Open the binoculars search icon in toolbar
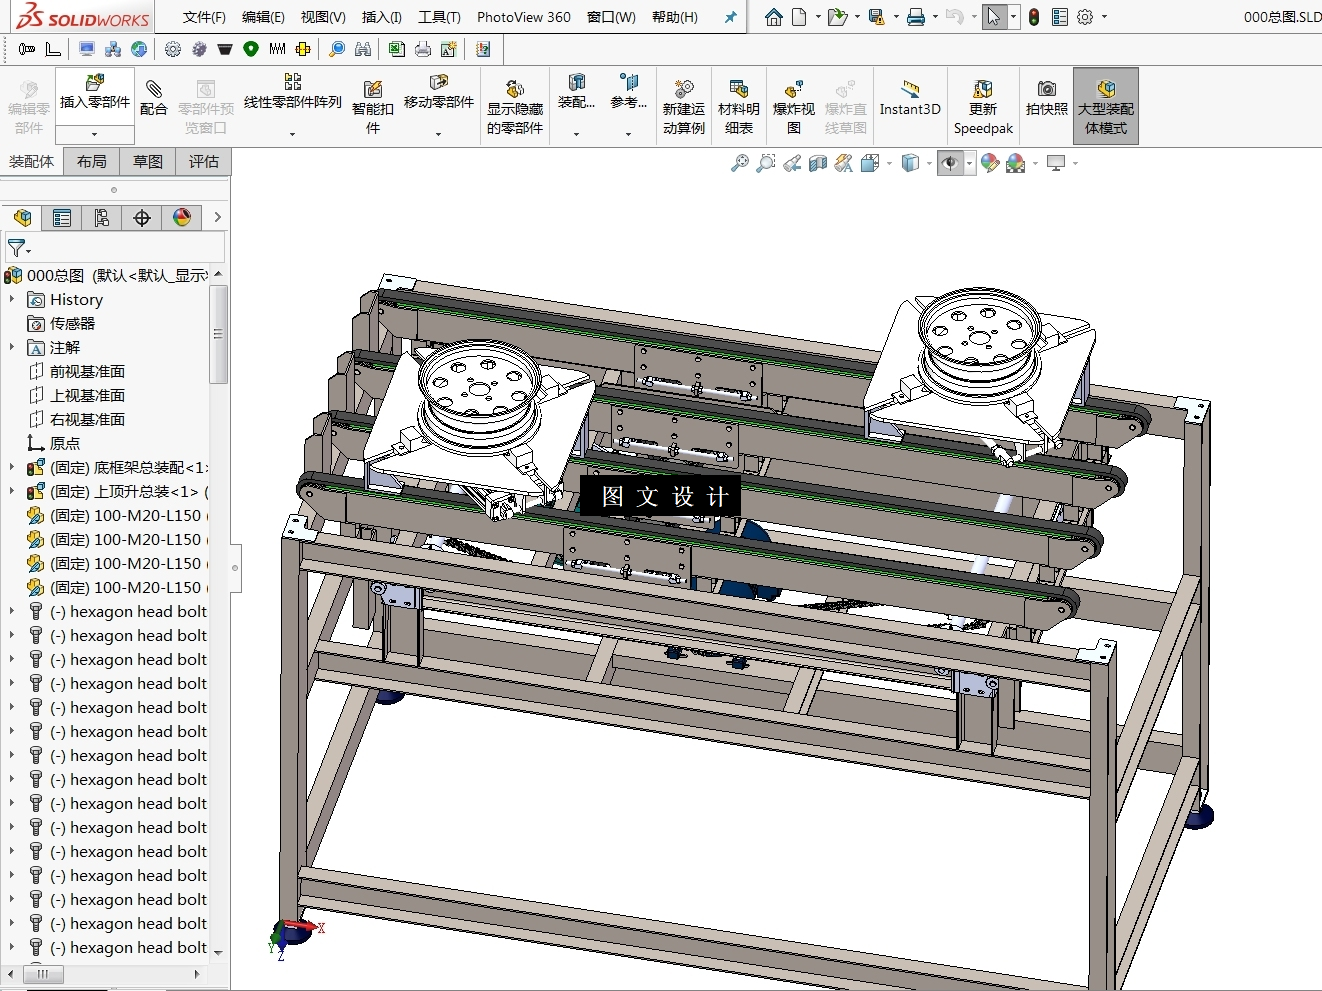The width and height of the screenshot is (1322, 991). [x=363, y=49]
